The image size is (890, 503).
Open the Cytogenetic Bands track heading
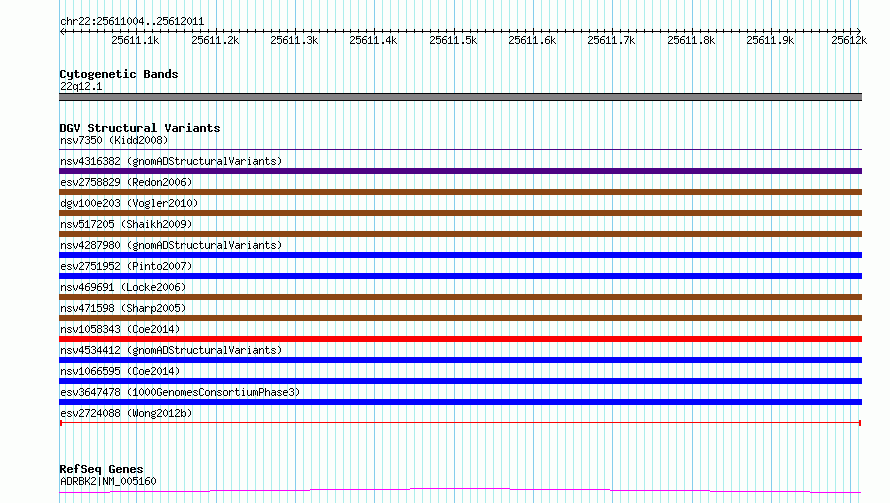pyautogui.click(x=119, y=74)
